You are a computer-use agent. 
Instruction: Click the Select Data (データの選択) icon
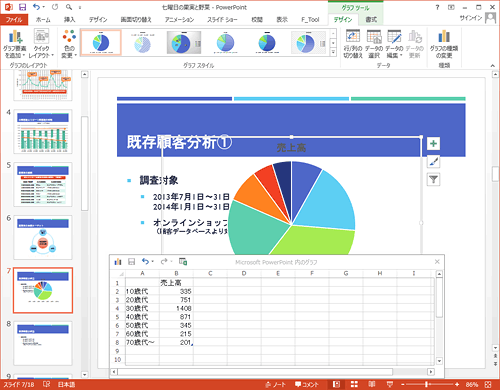pos(374,44)
